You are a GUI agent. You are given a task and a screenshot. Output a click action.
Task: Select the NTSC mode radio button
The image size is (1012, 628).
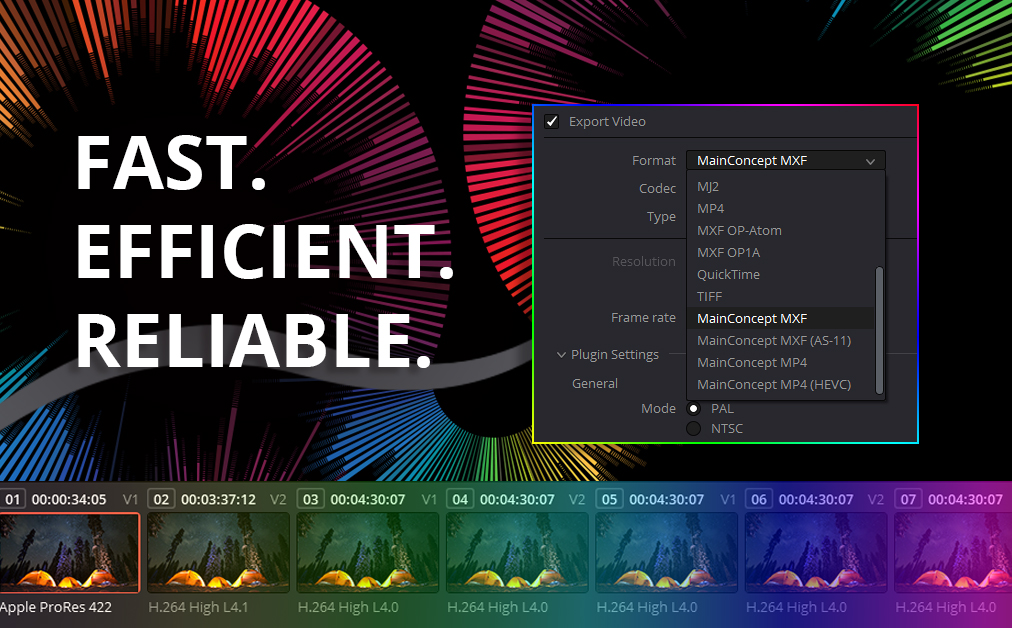[x=694, y=428]
